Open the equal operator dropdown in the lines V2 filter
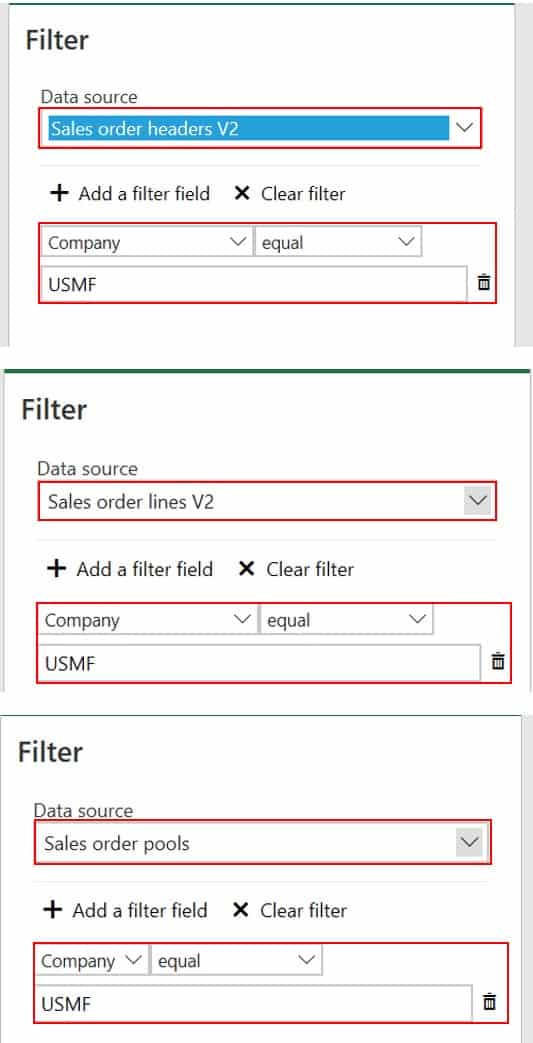This screenshot has height=1043, width=533. coord(346,620)
